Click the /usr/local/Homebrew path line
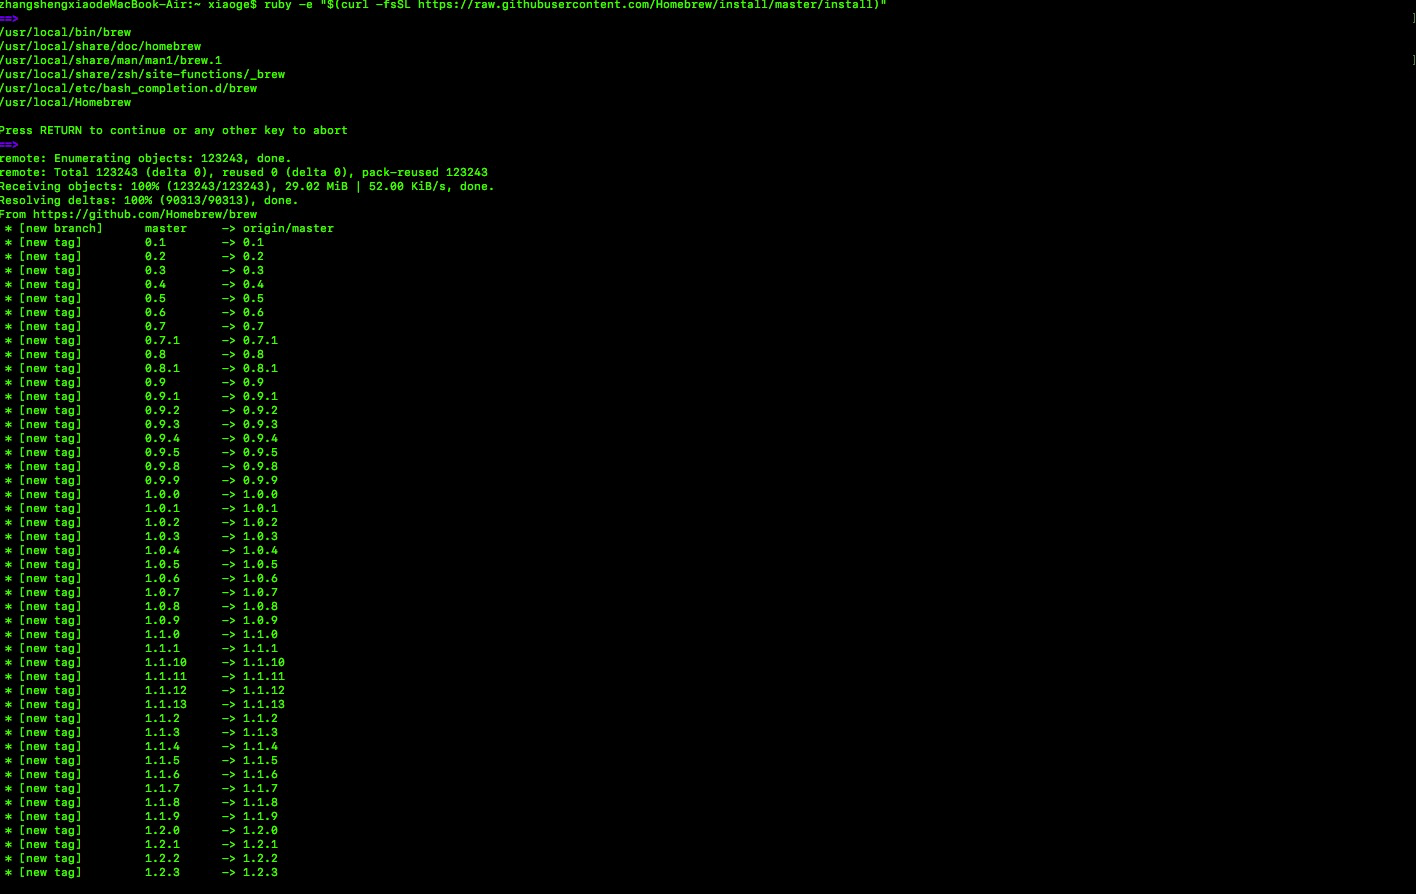Screen dimensions: 1416x894 [x=65, y=102]
